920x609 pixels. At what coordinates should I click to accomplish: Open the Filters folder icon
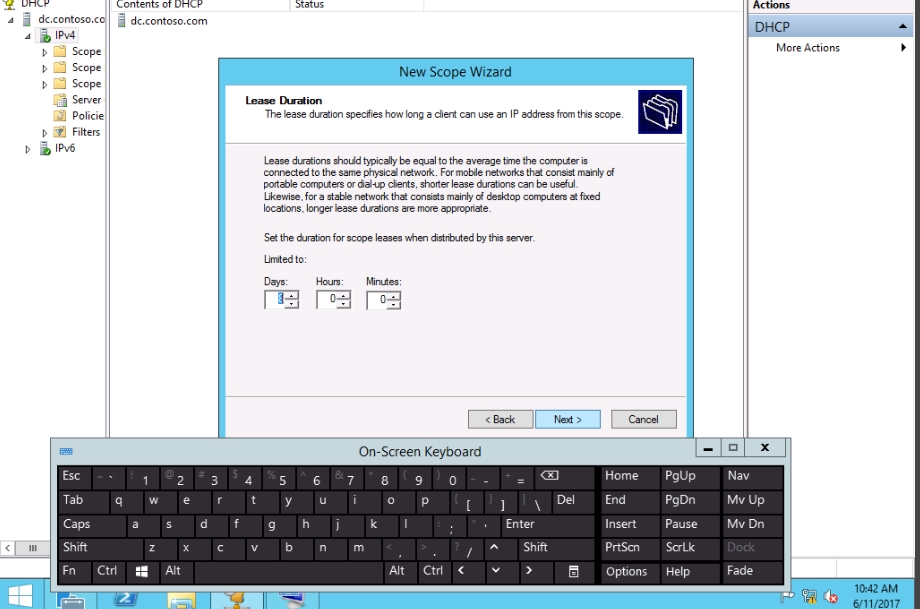60,132
